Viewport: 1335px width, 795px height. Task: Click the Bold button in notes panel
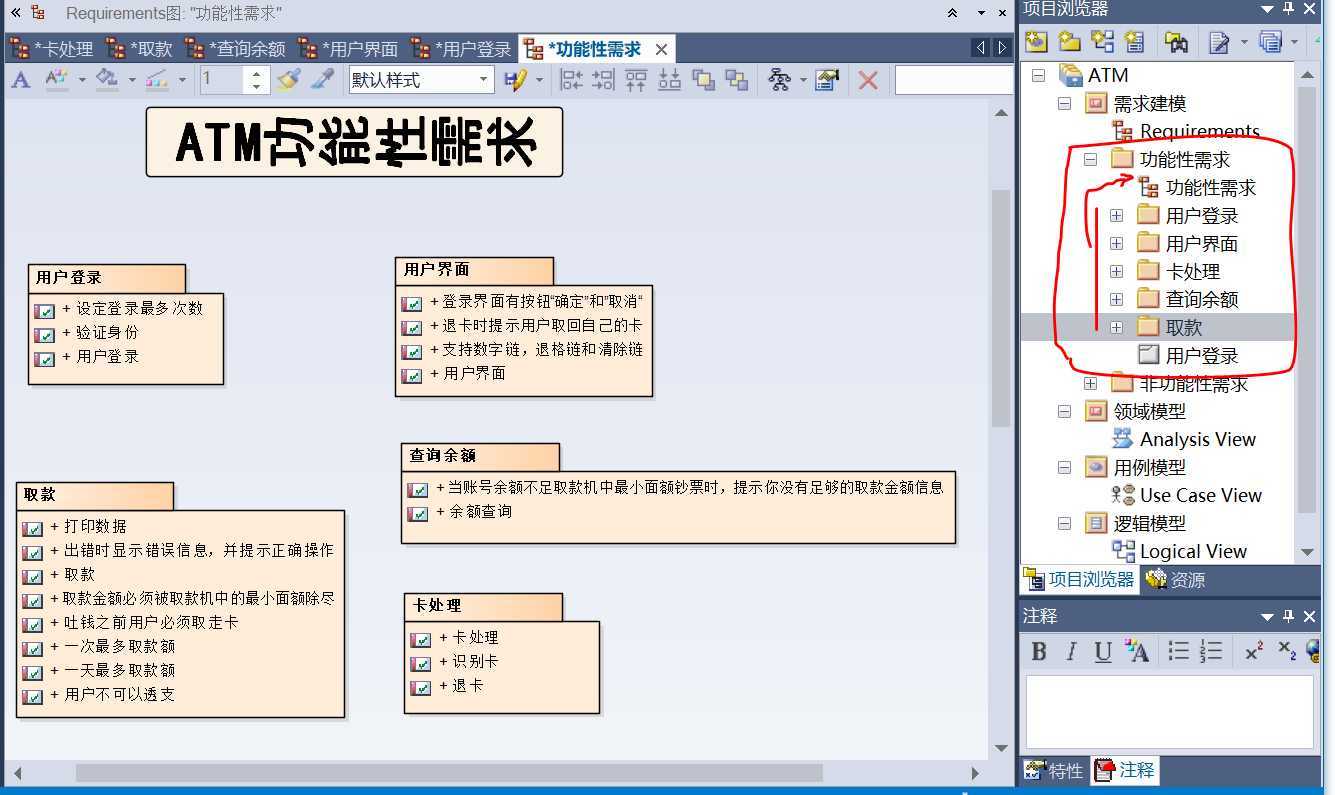coord(1039,652)
